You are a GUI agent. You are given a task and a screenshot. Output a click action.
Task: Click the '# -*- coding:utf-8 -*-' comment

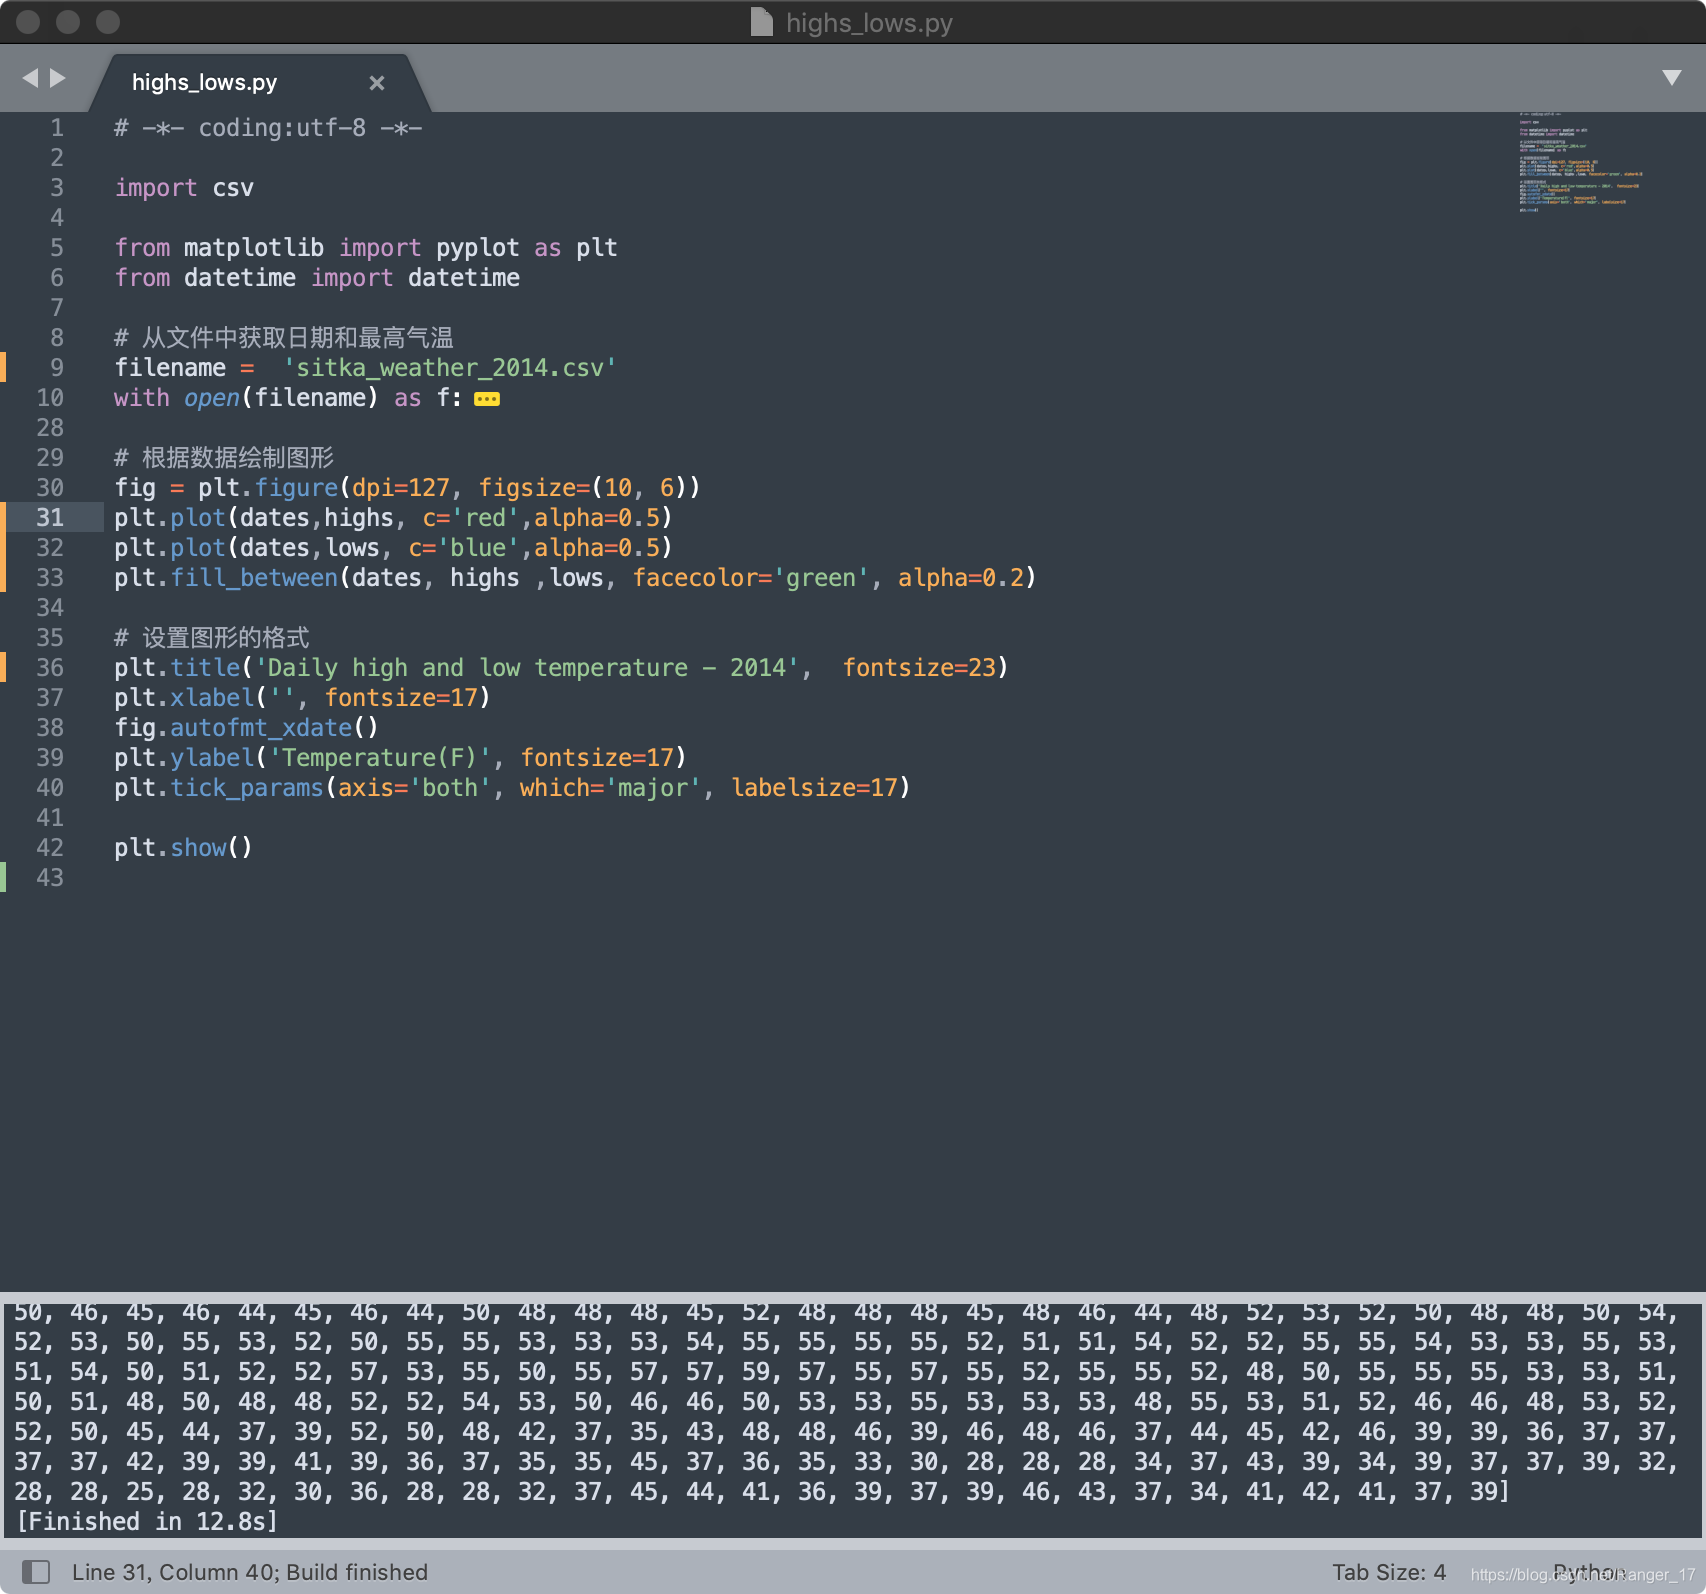(268, 128)
